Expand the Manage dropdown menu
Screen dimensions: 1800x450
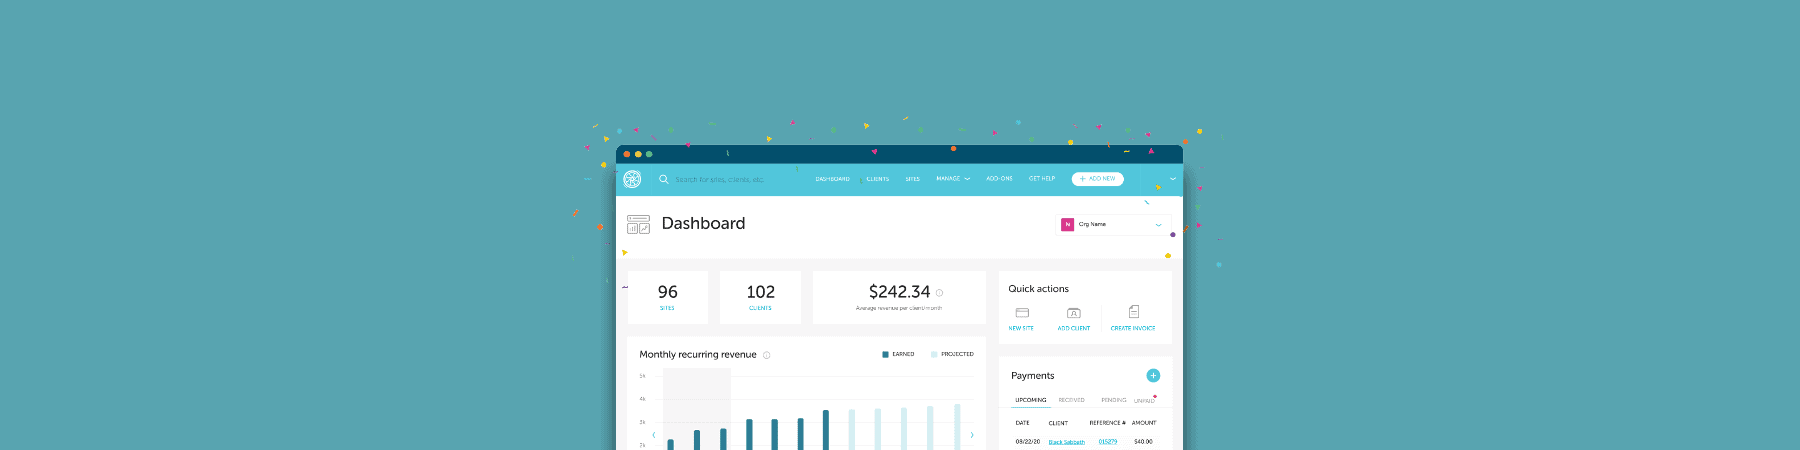click(953, 179)
